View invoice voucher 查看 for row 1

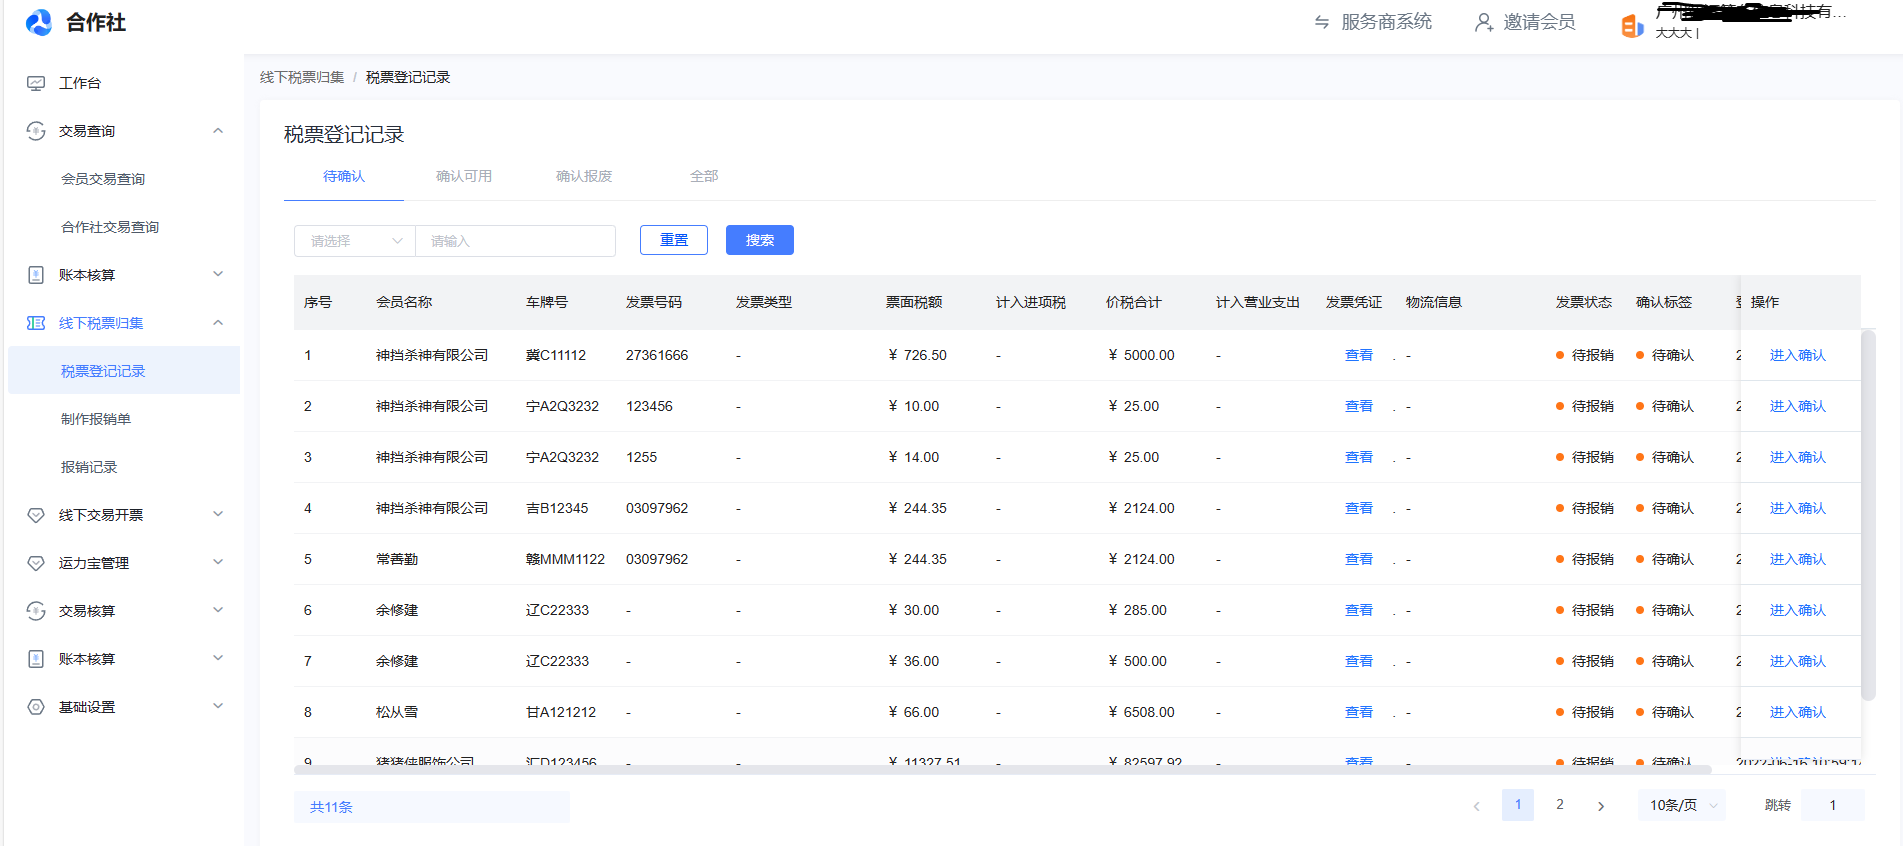1359,355
